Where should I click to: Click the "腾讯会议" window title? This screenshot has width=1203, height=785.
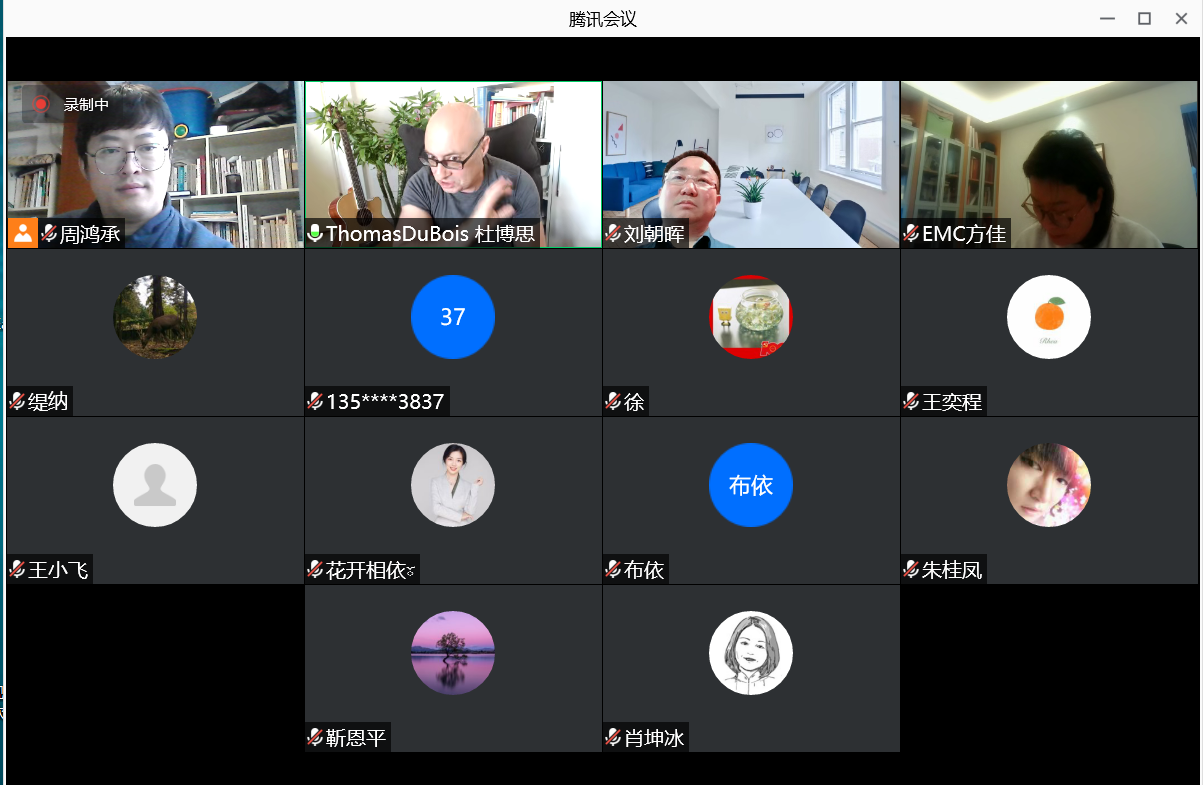click(x=603, y=19)
